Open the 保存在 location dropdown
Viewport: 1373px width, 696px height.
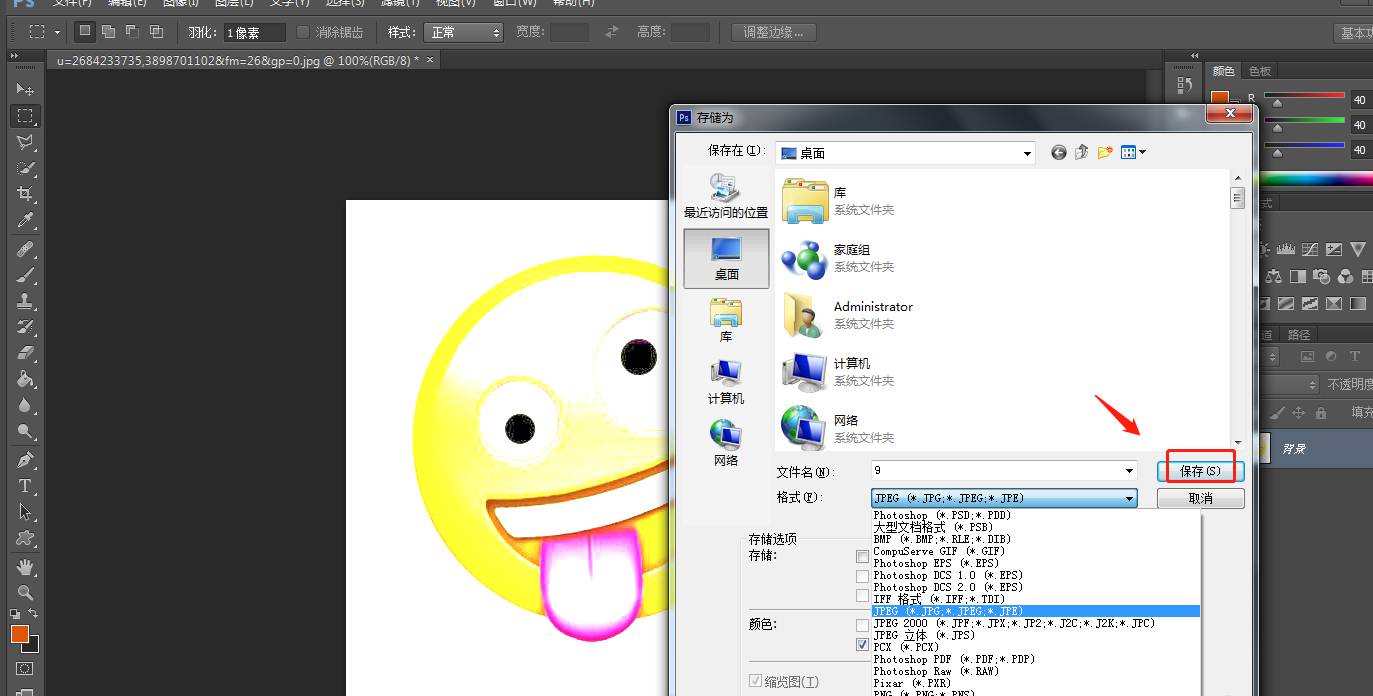point(1027,154)
